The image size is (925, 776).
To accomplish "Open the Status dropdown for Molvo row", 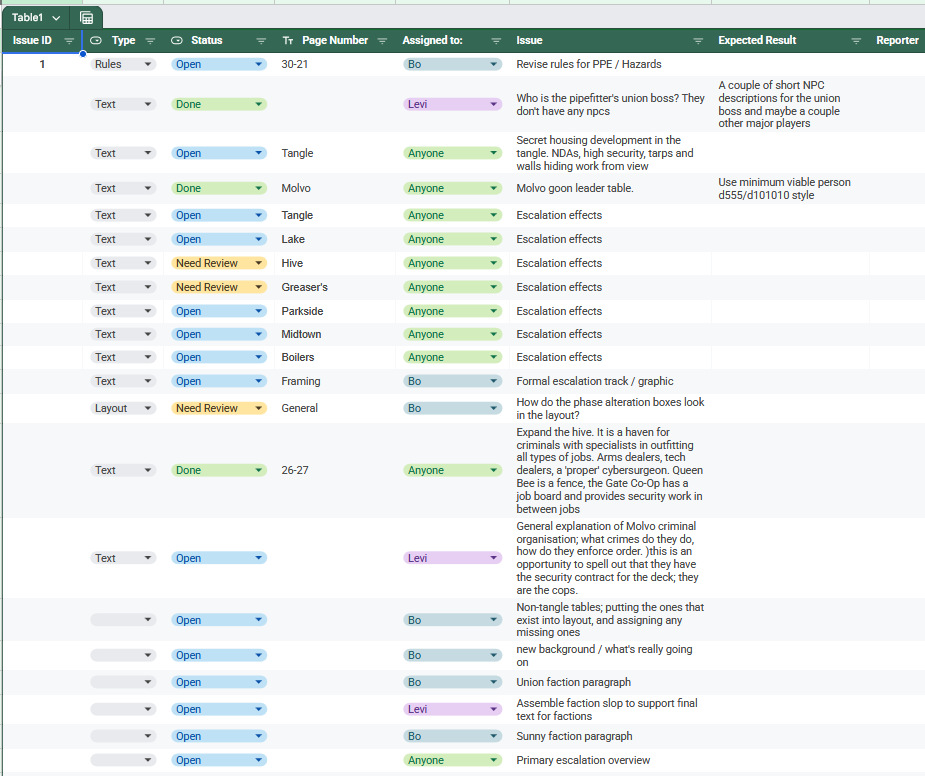I will tap(259, 188).
